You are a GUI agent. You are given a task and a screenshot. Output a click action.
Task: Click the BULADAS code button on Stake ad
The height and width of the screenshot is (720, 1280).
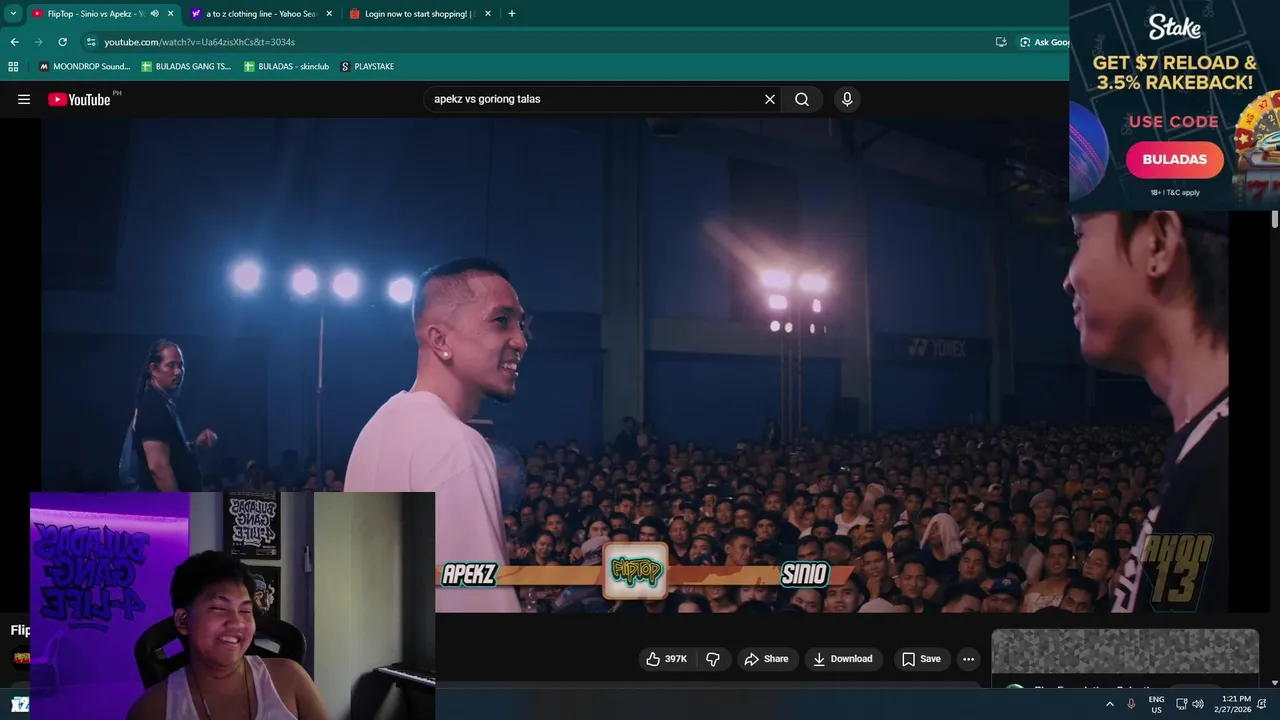coord(1175,159)
